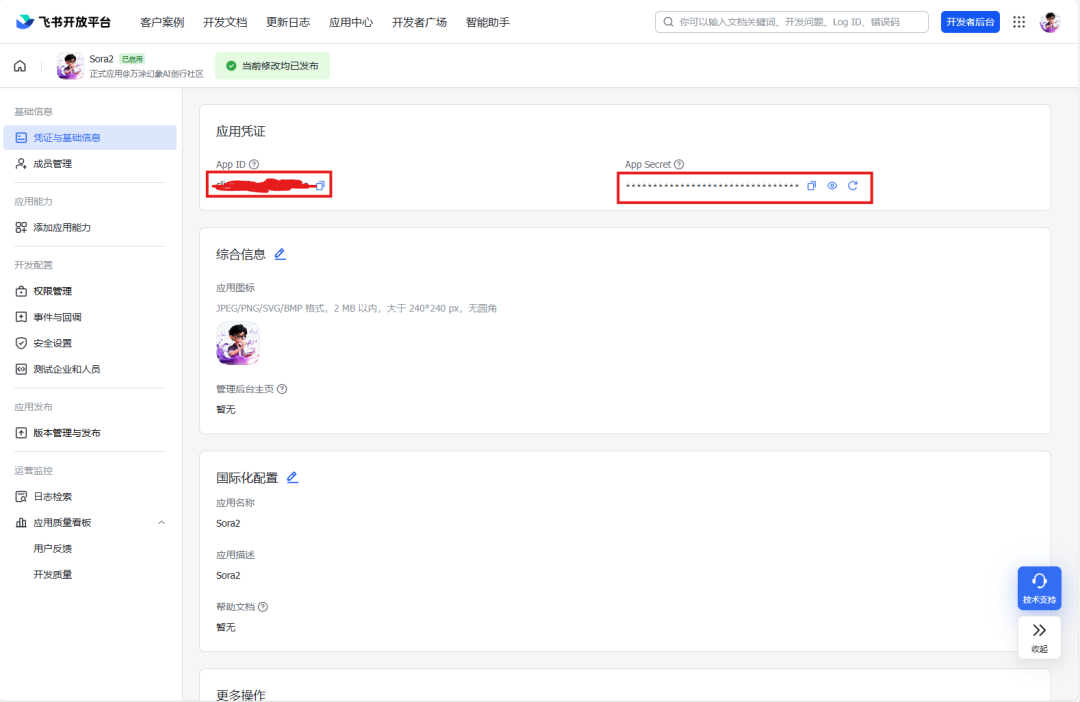
Task: Open user avatar menu in top bar
Action: (x=1050, y=22)
